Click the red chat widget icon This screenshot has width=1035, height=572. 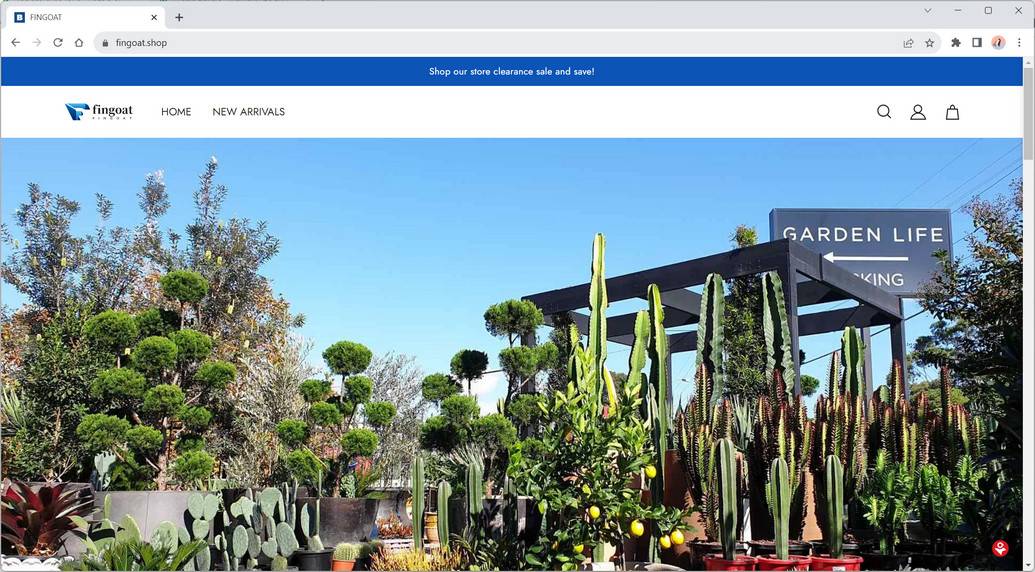coord(1000,548)
